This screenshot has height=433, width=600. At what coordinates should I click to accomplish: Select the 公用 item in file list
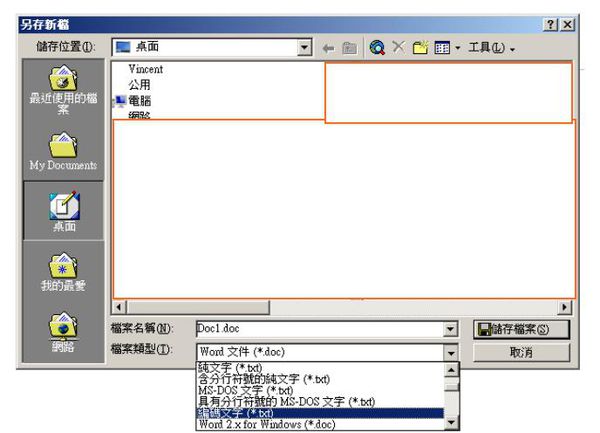(139, 85)
